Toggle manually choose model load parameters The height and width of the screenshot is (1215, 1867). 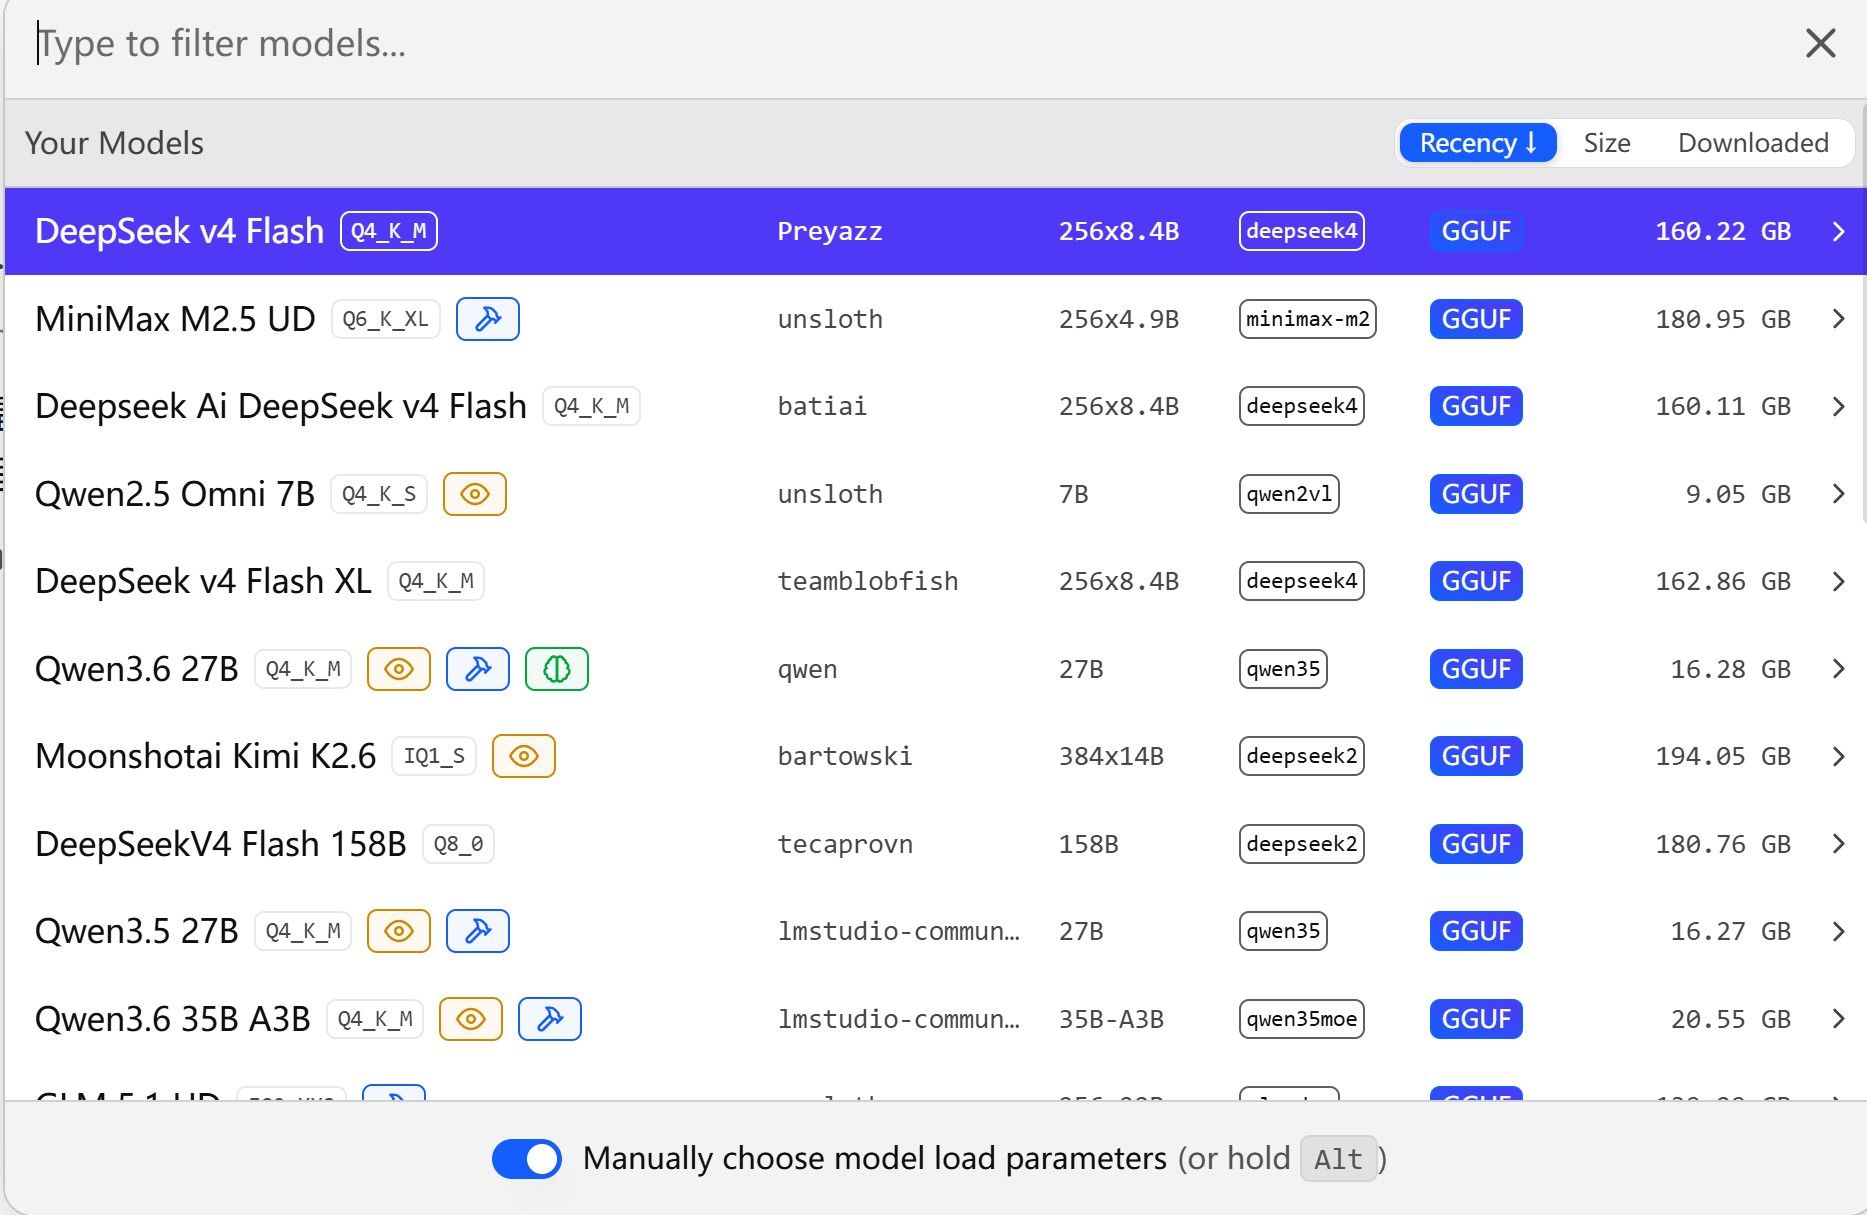pyautogui.click(x=527, y=1159)
